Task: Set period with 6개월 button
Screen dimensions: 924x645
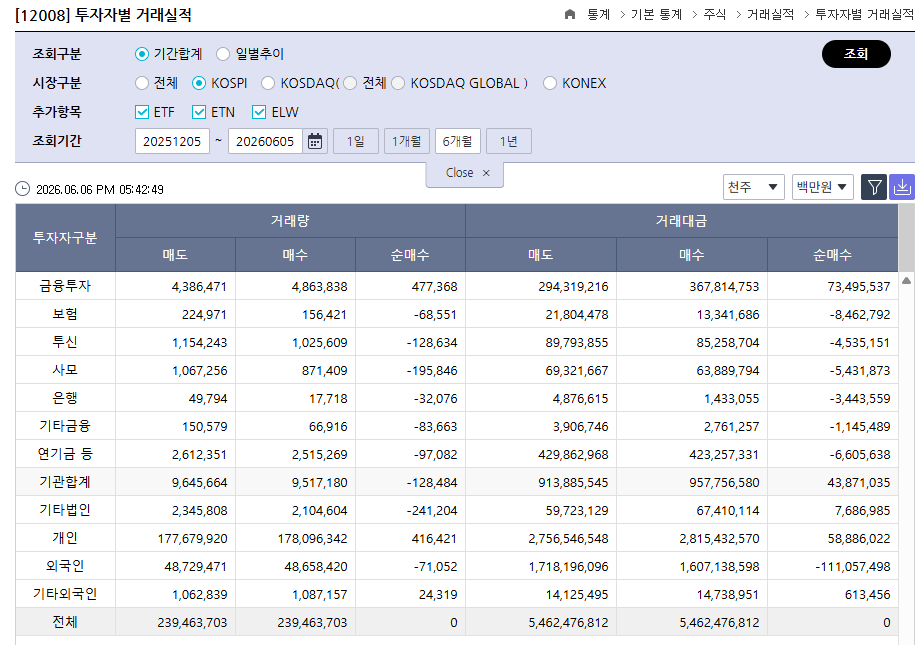Action: click(457, 141)
